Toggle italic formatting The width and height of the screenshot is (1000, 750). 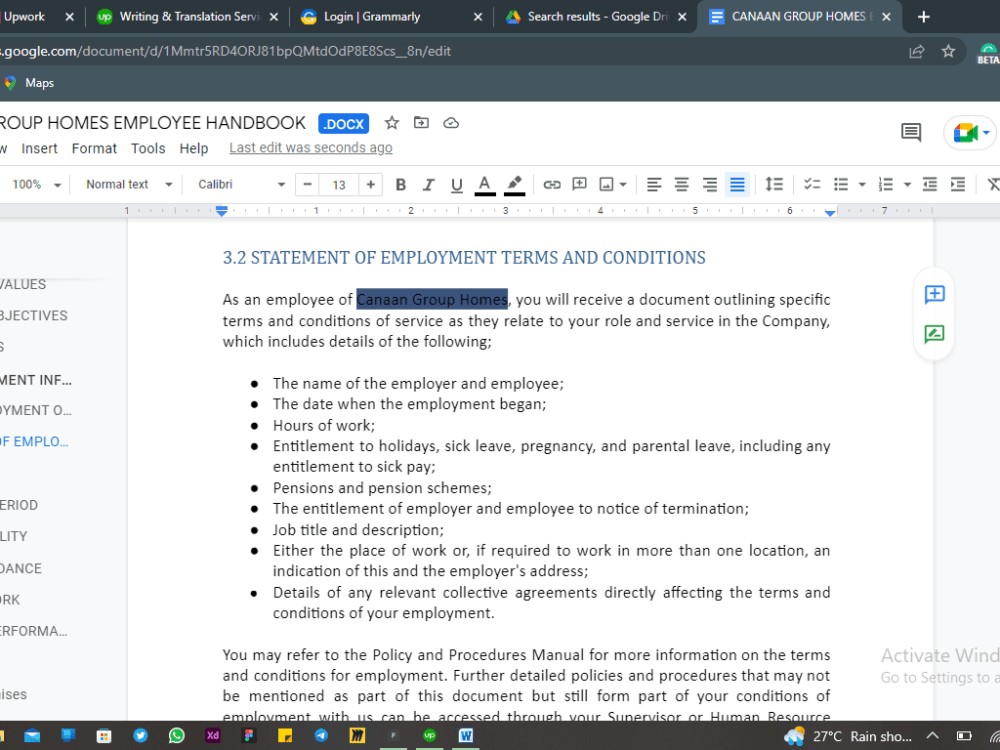428,185
